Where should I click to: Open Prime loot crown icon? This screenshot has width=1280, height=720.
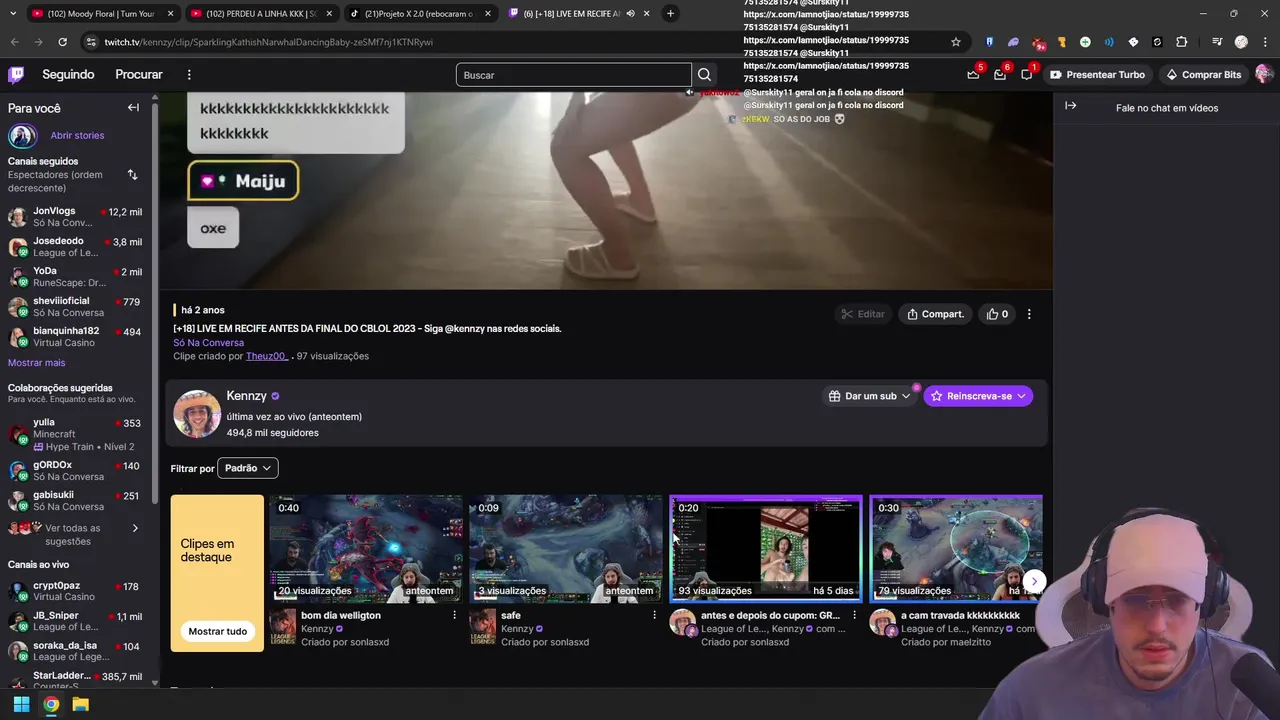pos(973,75)
